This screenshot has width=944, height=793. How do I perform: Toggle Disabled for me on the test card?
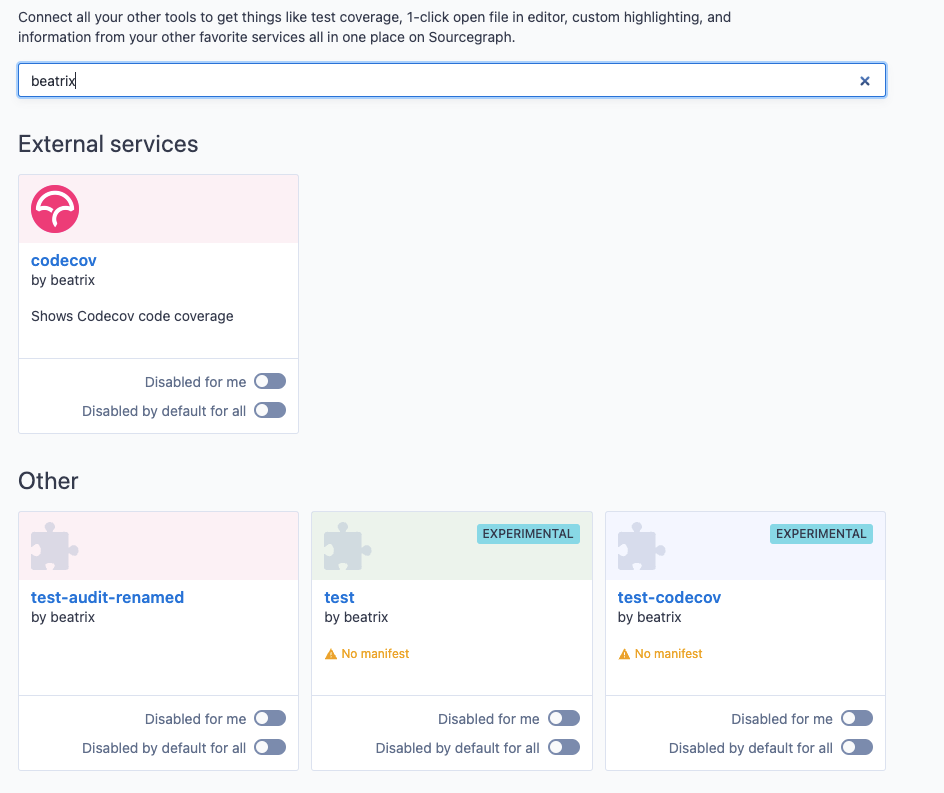coord(564,718)
